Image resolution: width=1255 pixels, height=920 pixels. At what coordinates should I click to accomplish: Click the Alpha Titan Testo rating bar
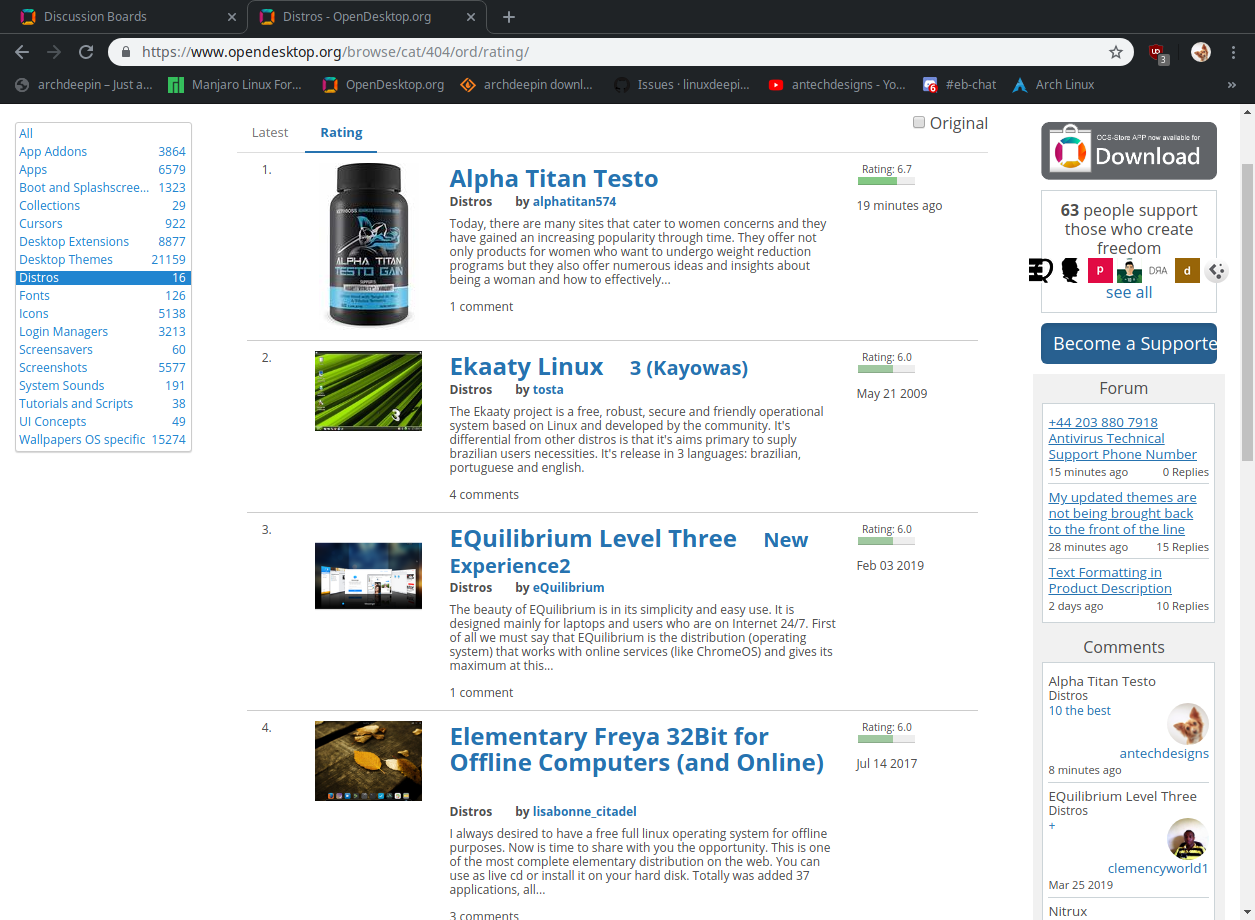pyautogui.click(x=885, y=181)
